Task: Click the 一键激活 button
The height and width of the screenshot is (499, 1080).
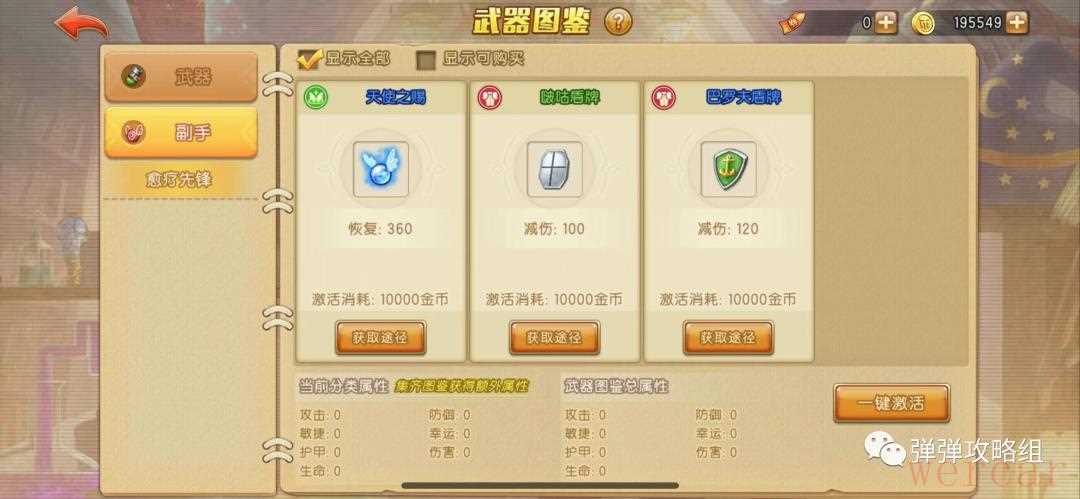Action: [x=891, y=403]
